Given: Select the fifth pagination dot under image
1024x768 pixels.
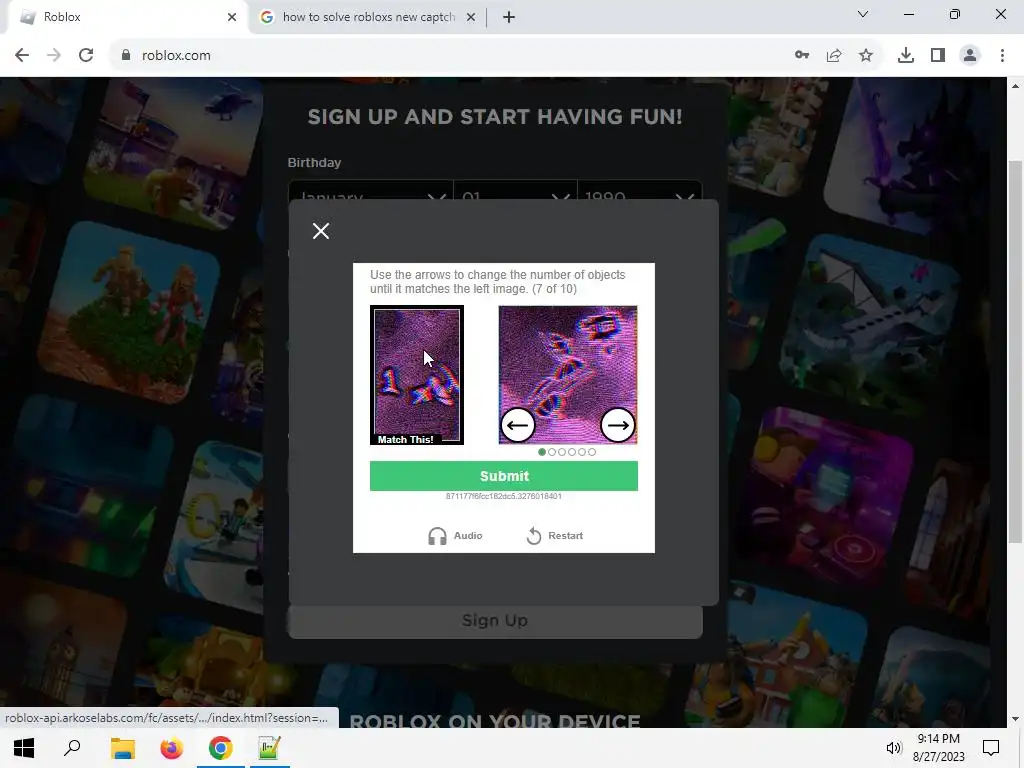Looking at the screenshot, I should [x=582, y=452].
